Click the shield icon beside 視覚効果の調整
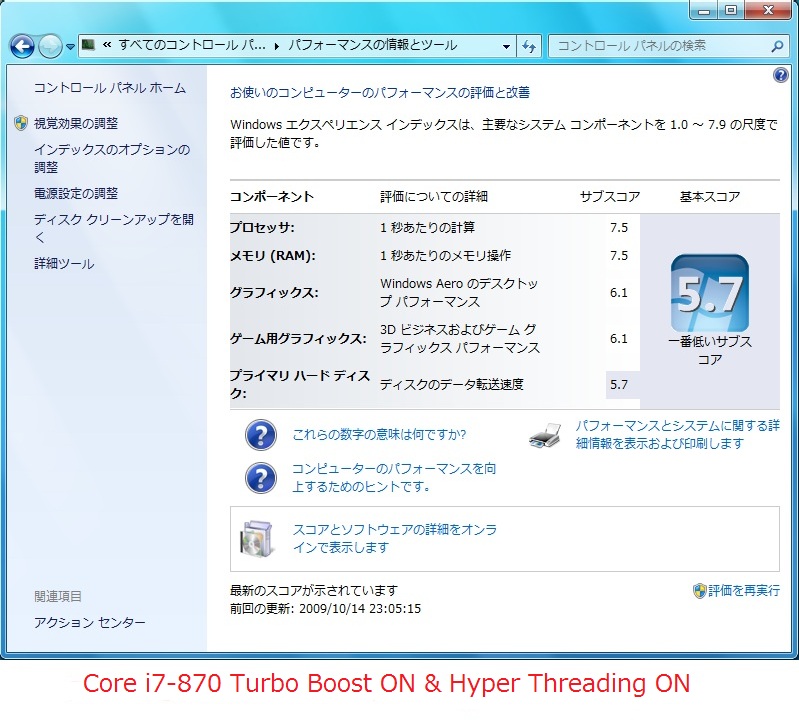 (x=21, y=123)
